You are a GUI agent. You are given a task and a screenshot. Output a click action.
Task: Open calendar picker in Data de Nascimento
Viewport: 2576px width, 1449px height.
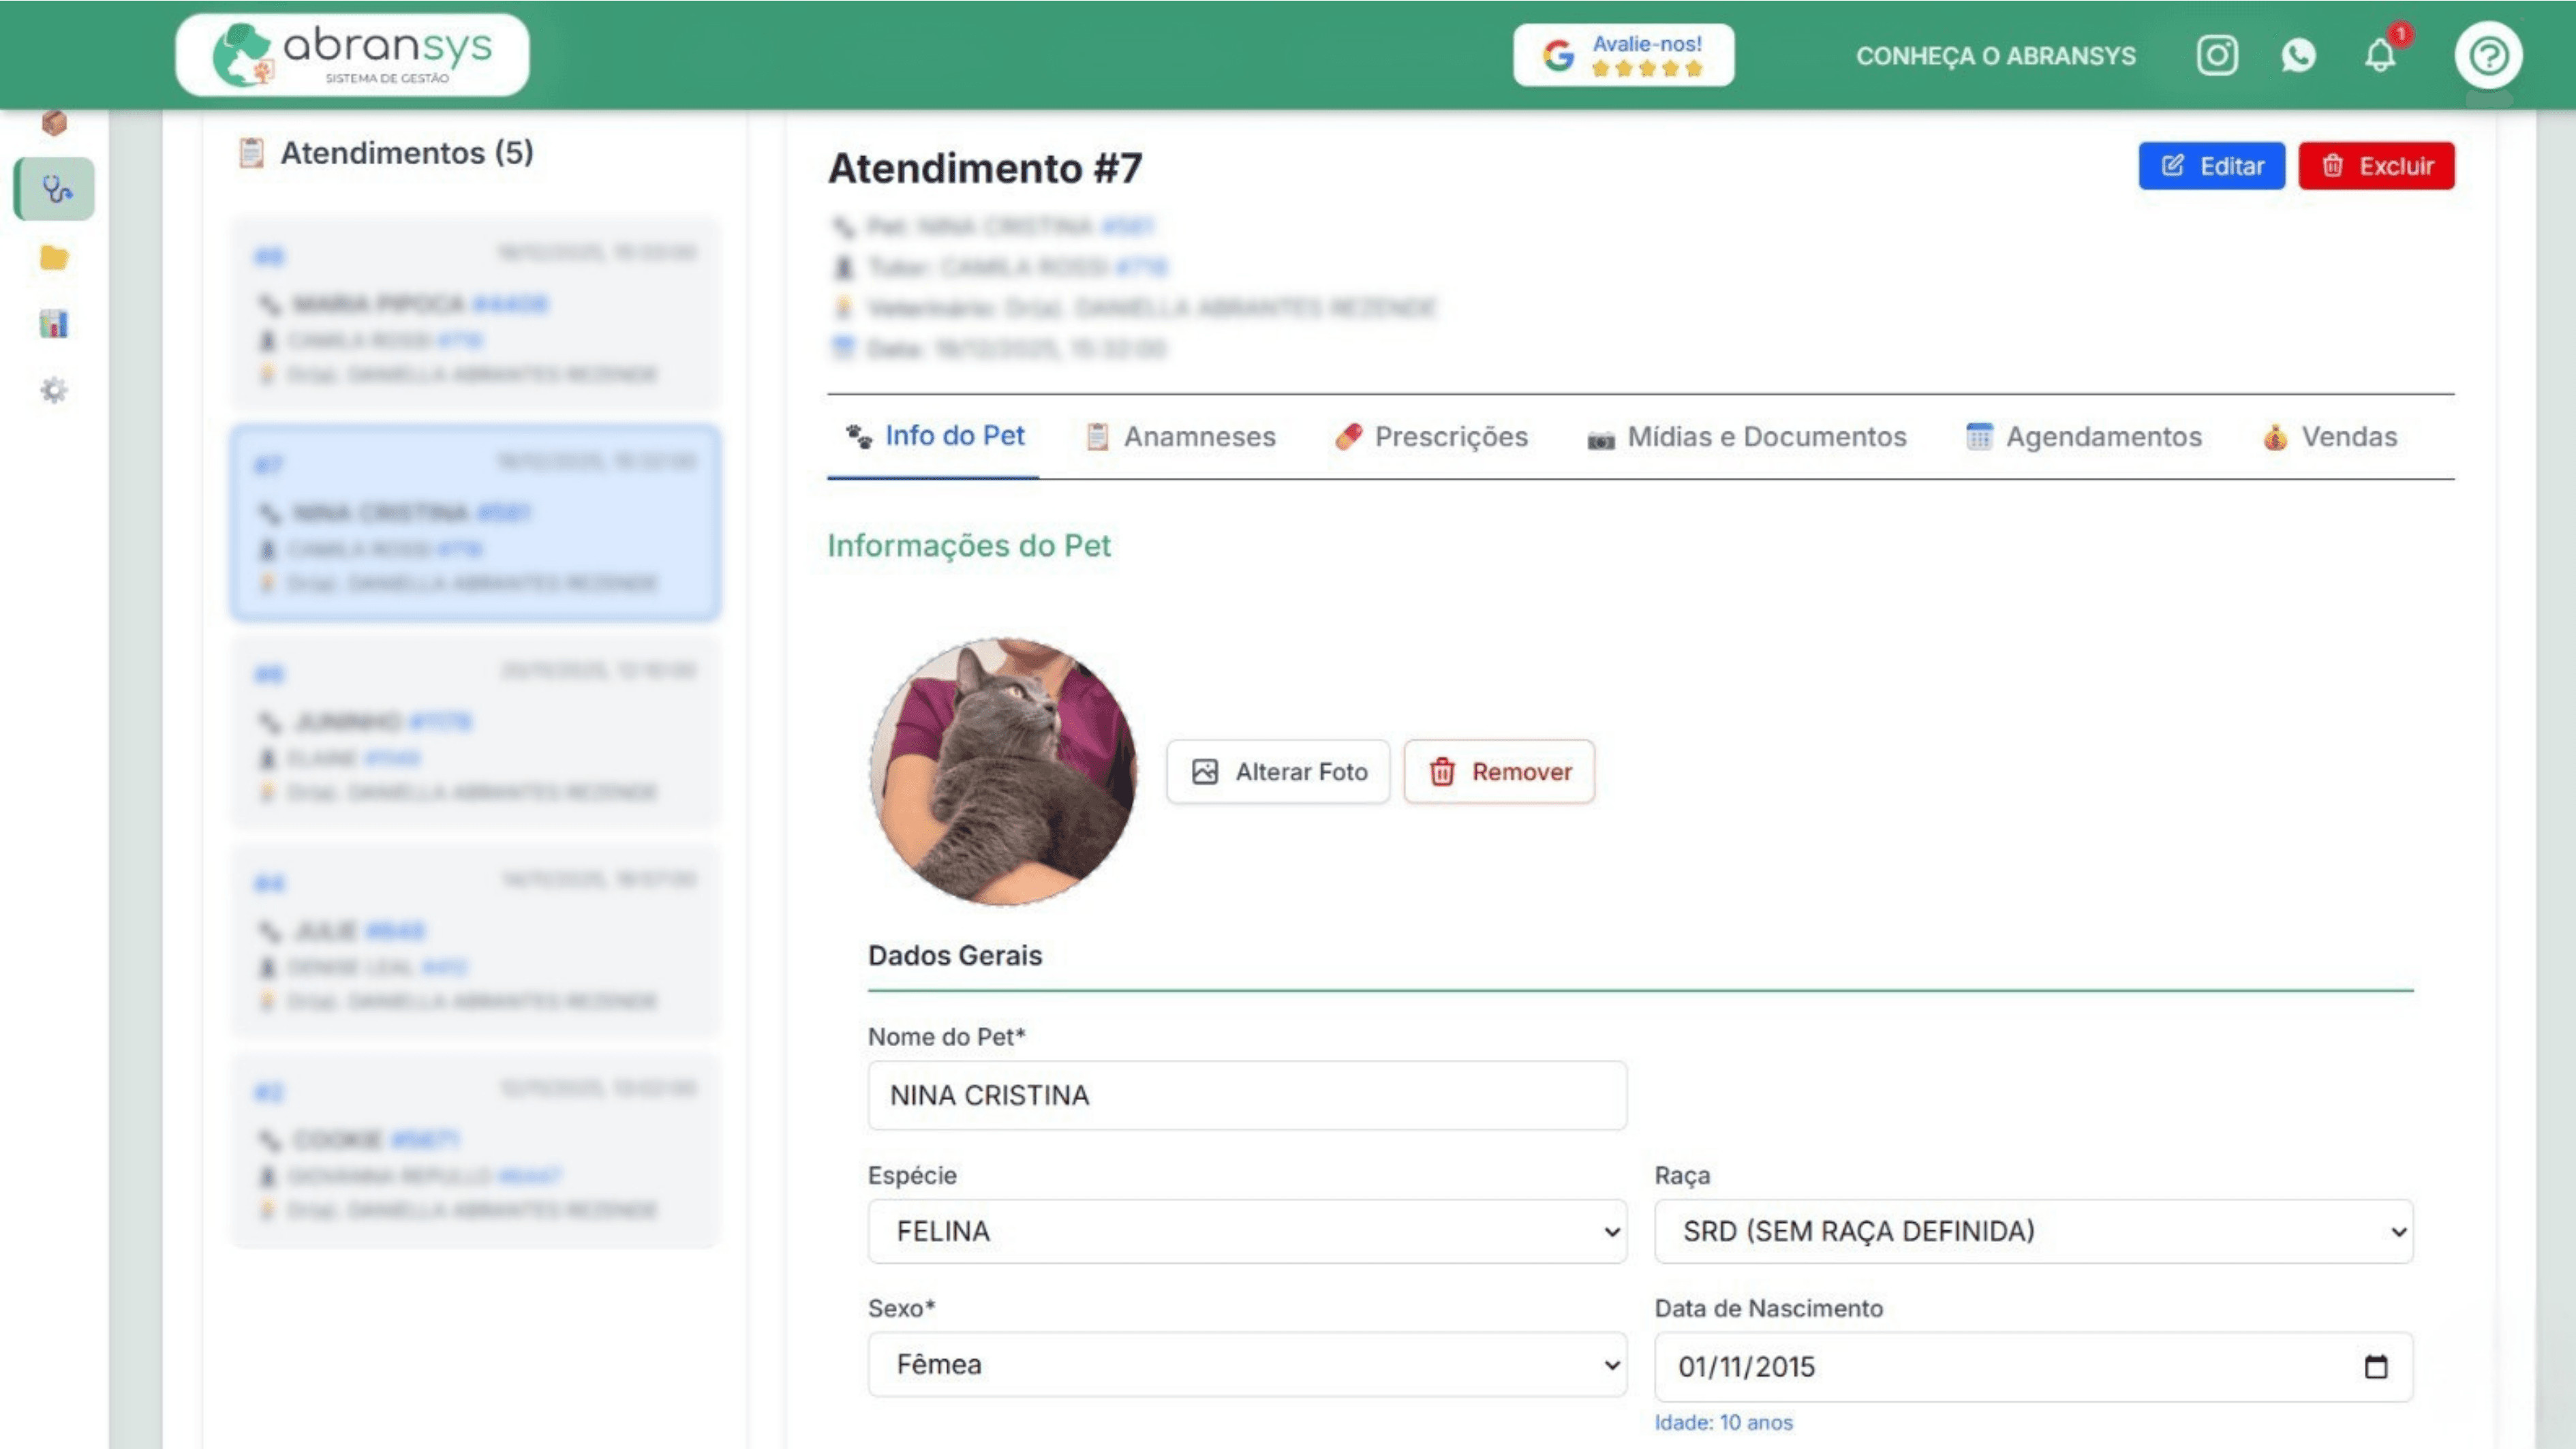click(x=2376, y=1367)
